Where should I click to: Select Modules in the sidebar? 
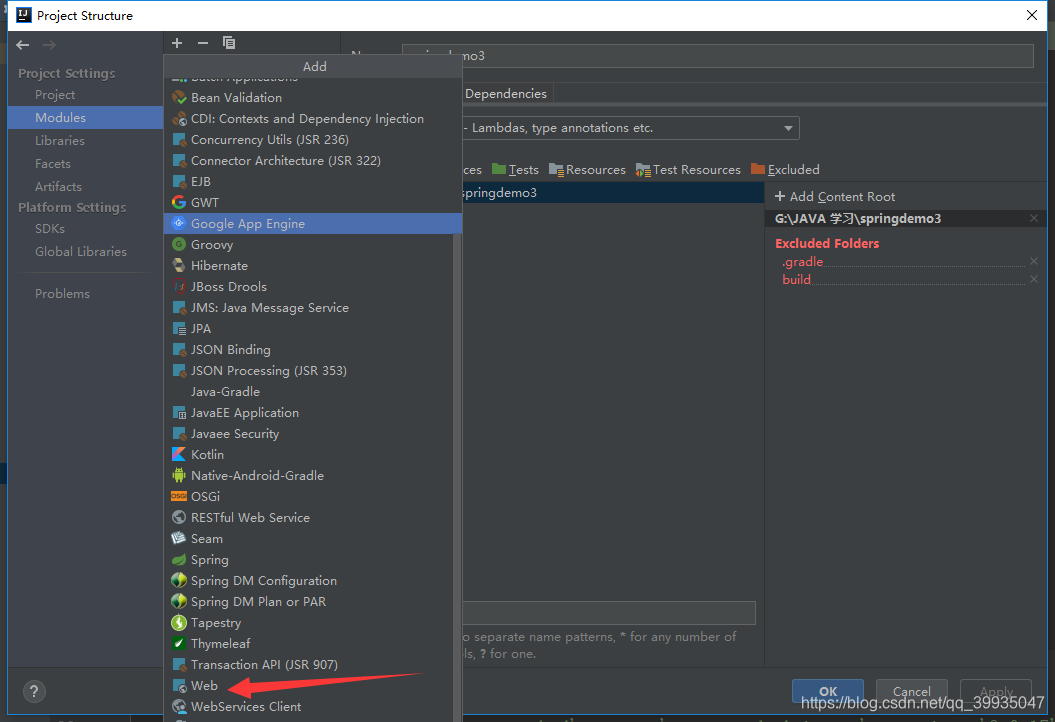point(85,118)
